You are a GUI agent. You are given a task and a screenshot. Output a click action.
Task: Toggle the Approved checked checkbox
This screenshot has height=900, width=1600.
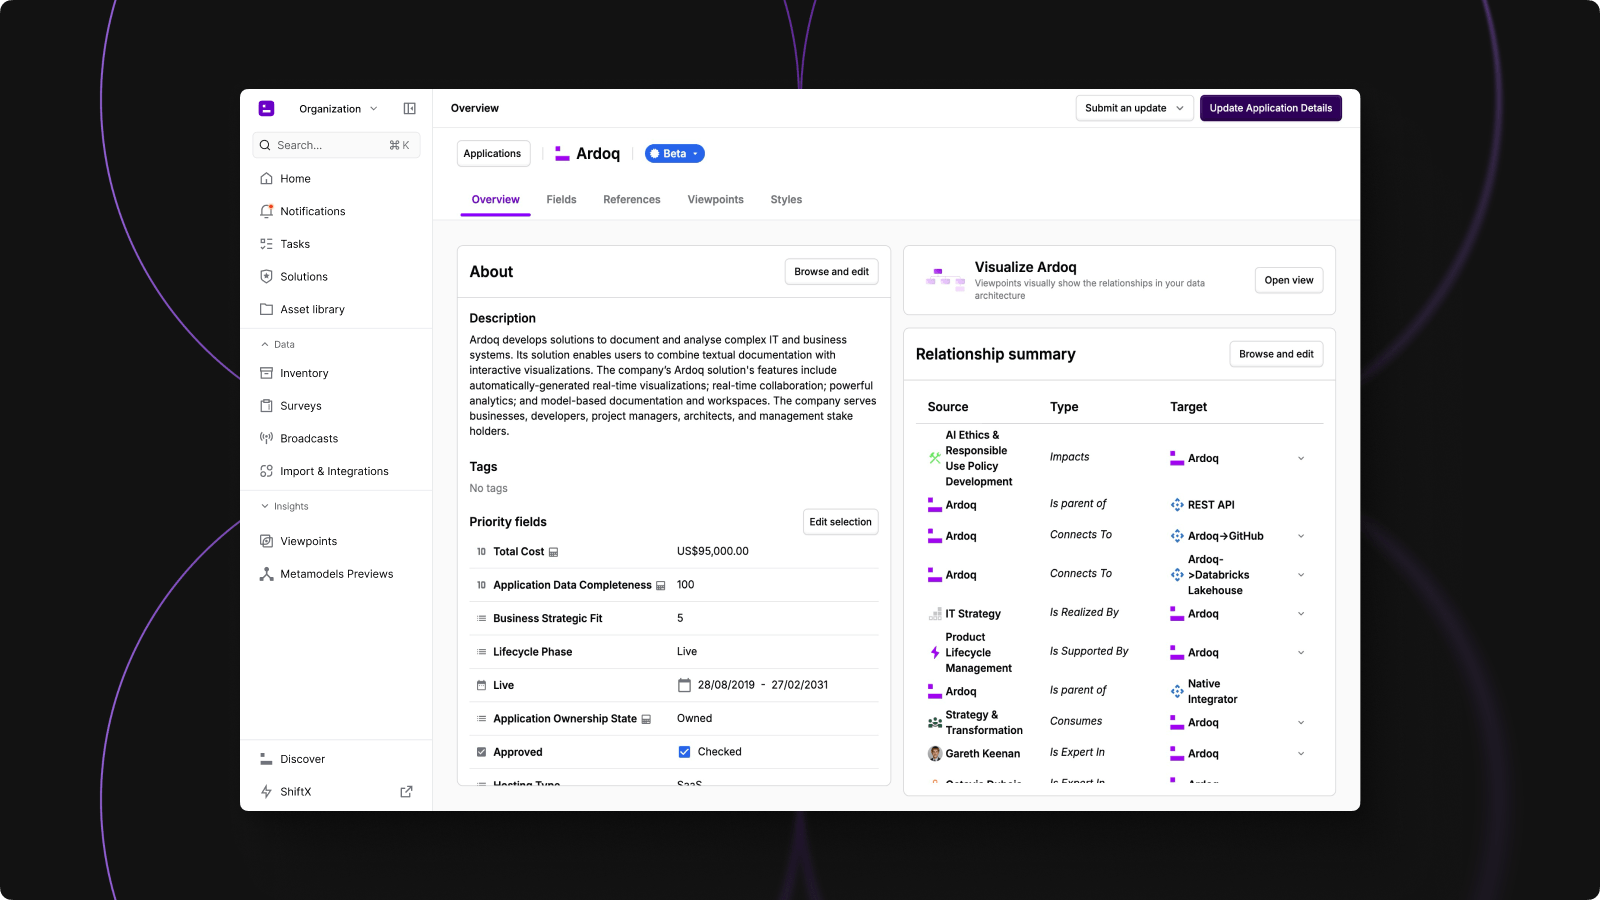tap(684, 752)
